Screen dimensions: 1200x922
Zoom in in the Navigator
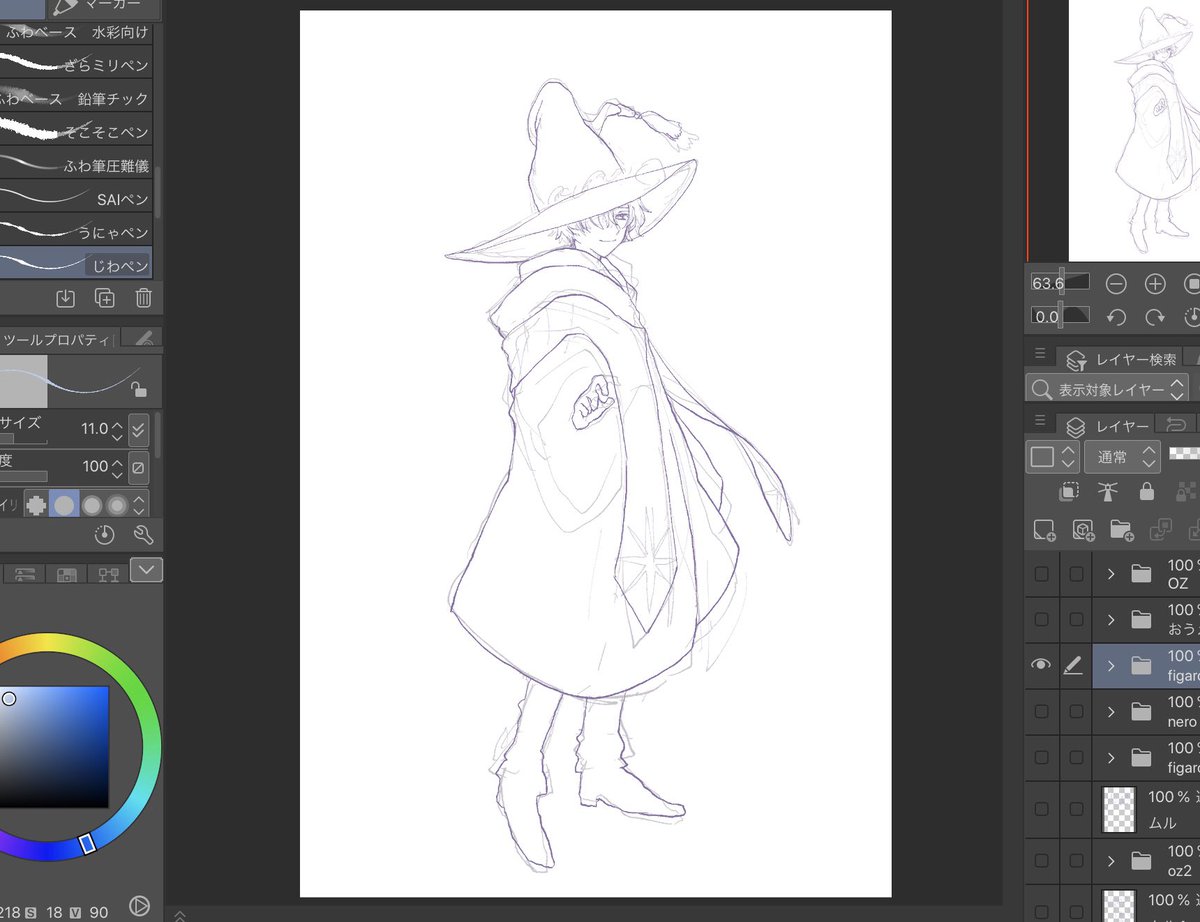click(1155, 284)
